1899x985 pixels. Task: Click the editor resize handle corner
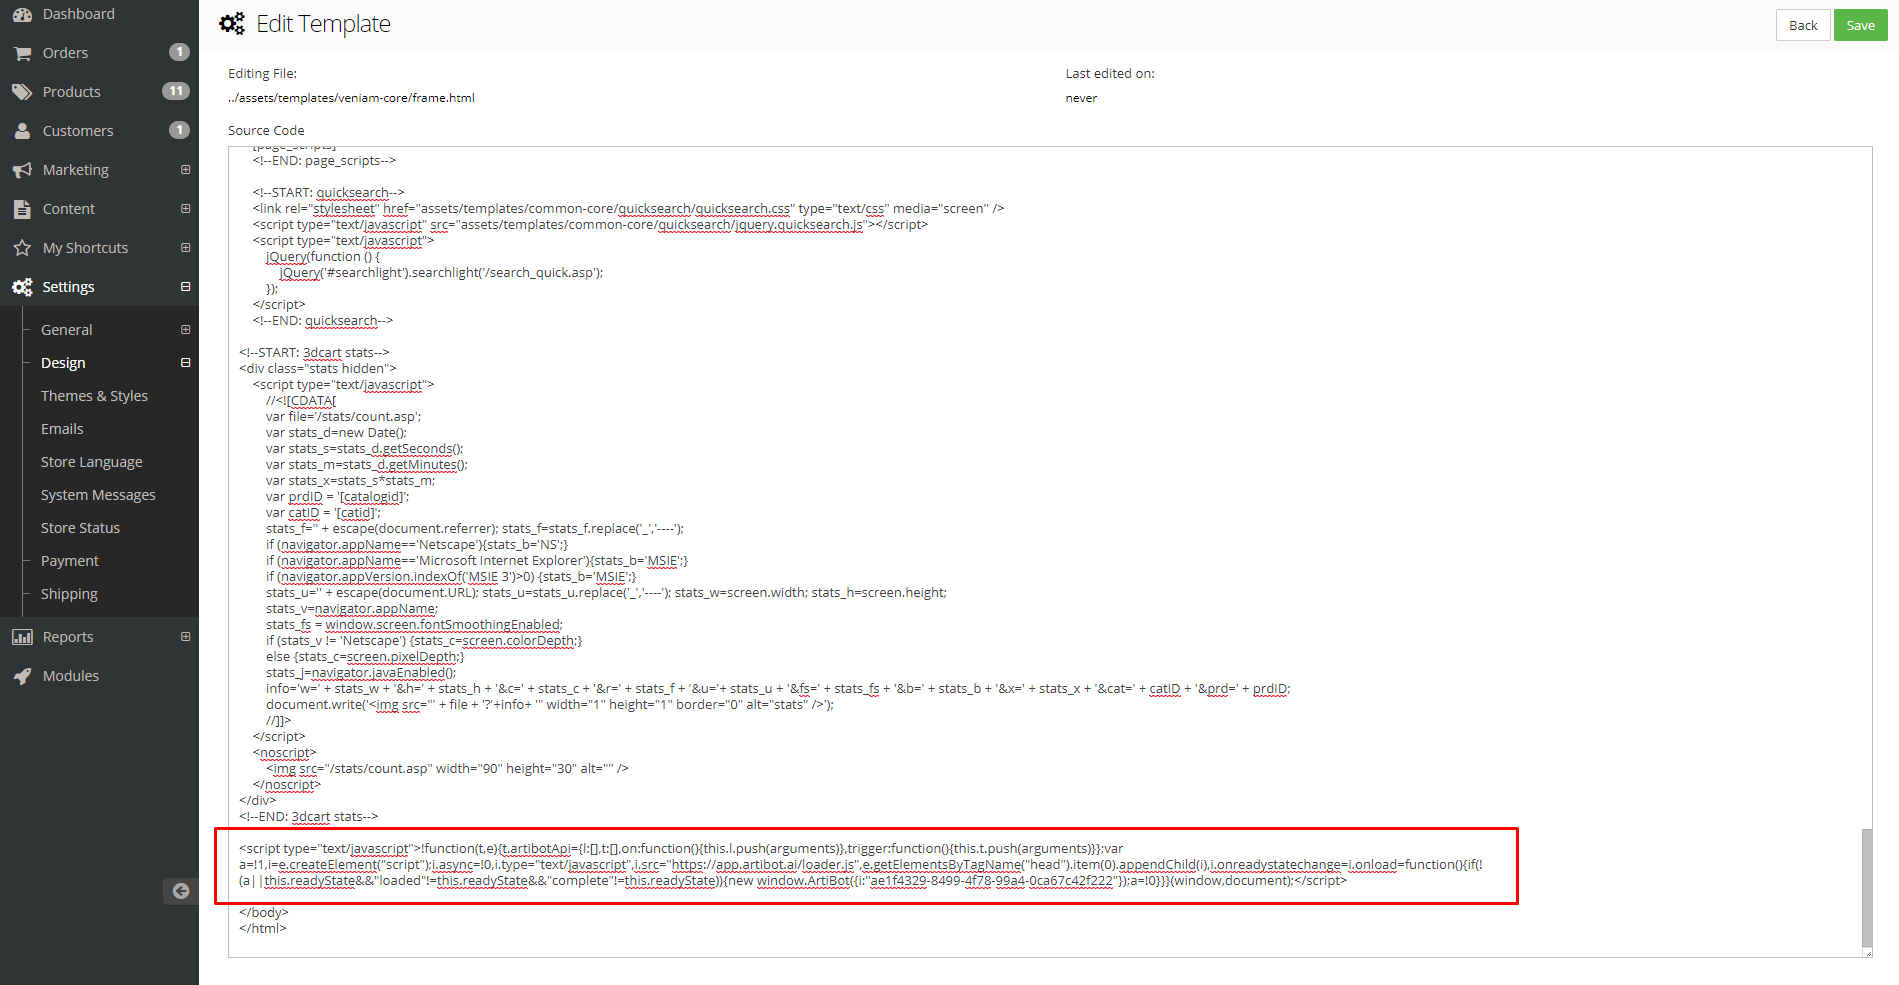(x=1867, y=952)
